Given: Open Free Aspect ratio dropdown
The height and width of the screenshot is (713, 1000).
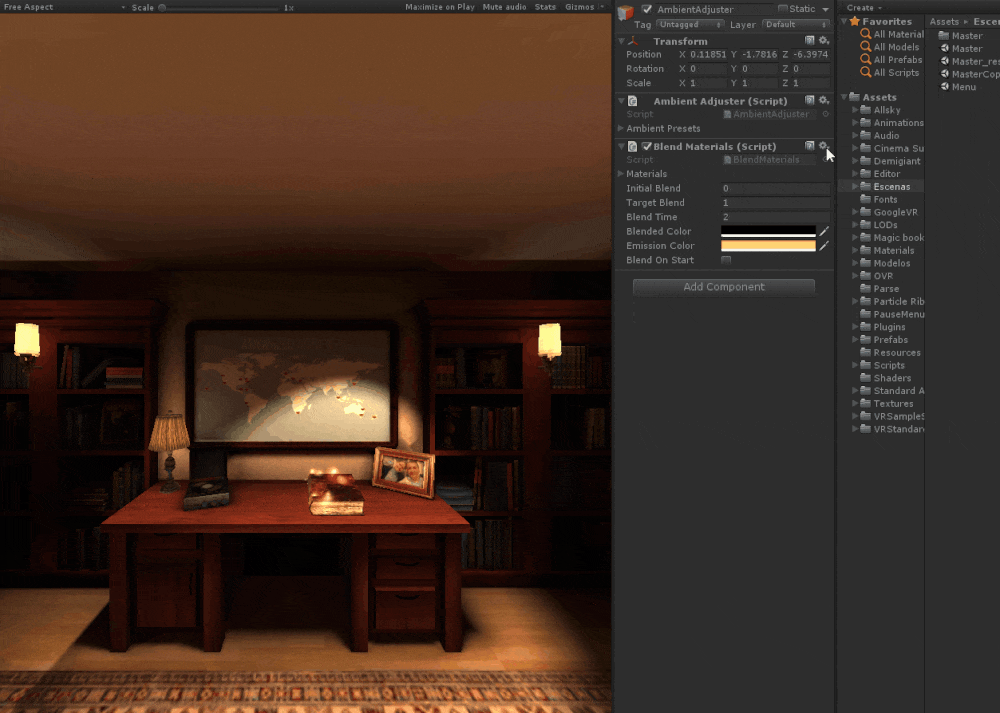Looking at the screenshot, I should coord(64,7).
